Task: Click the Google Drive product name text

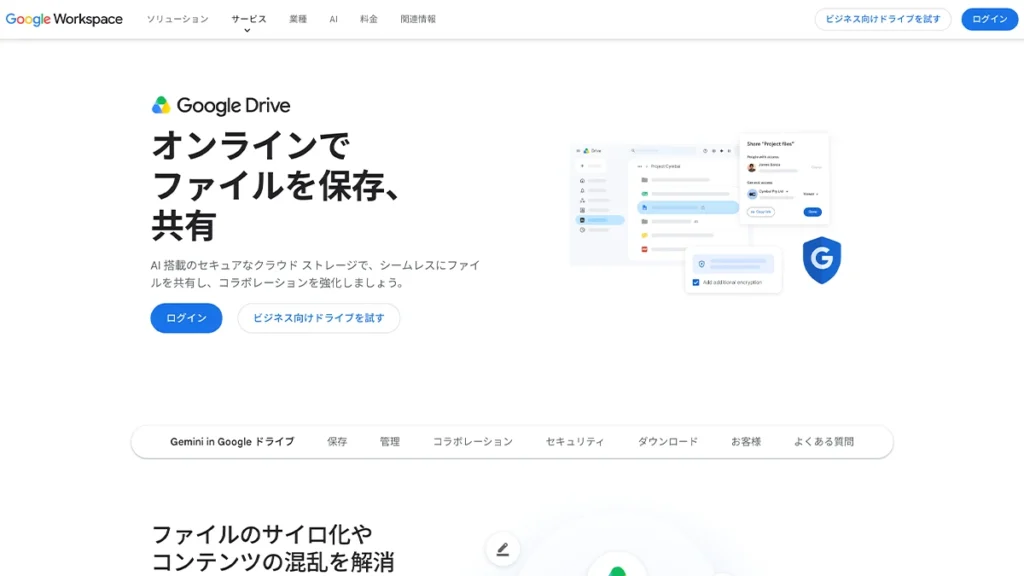Action: [x=233, y=105]
